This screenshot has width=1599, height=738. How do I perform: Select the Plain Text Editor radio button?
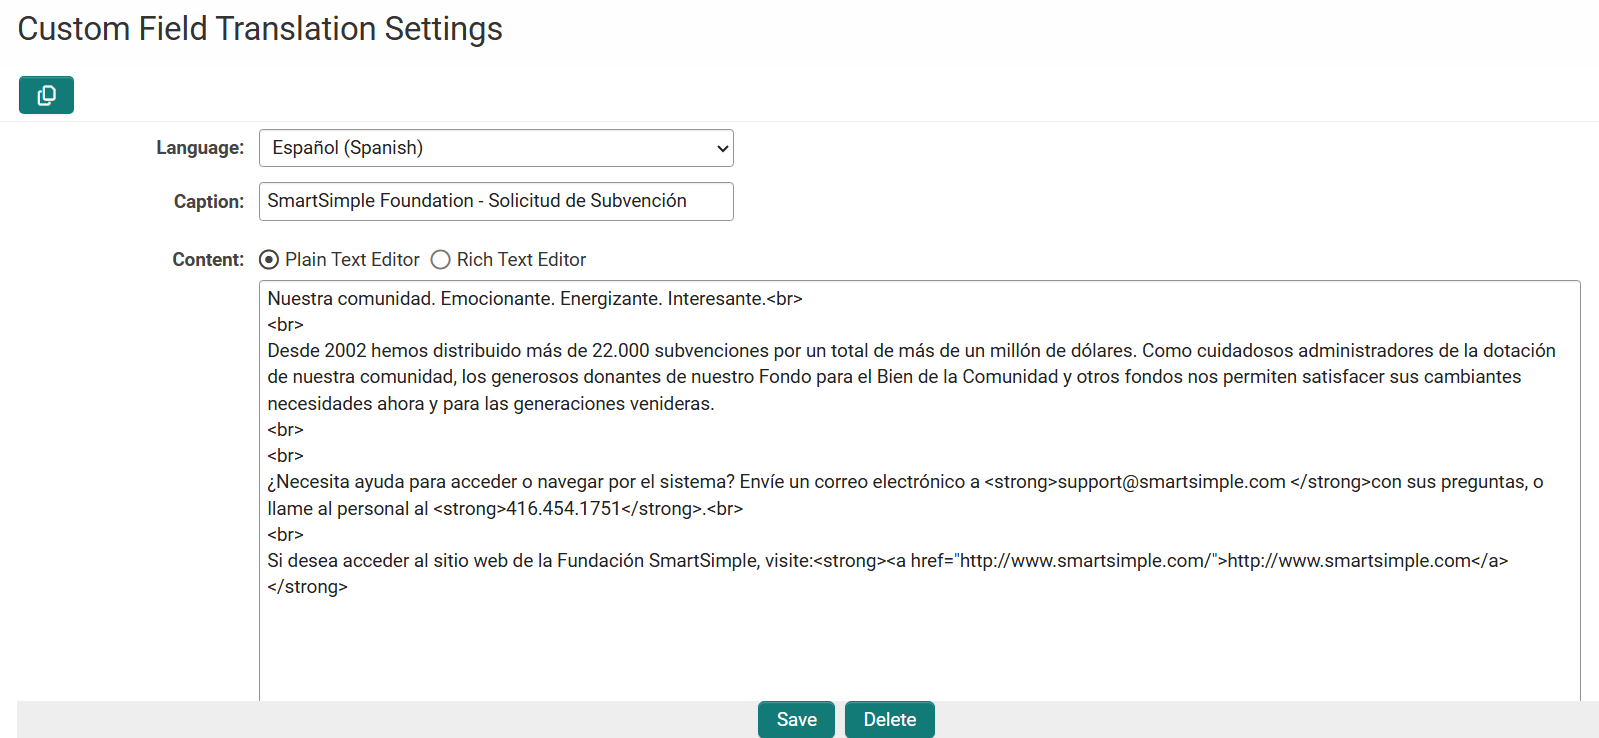(269, 260)
